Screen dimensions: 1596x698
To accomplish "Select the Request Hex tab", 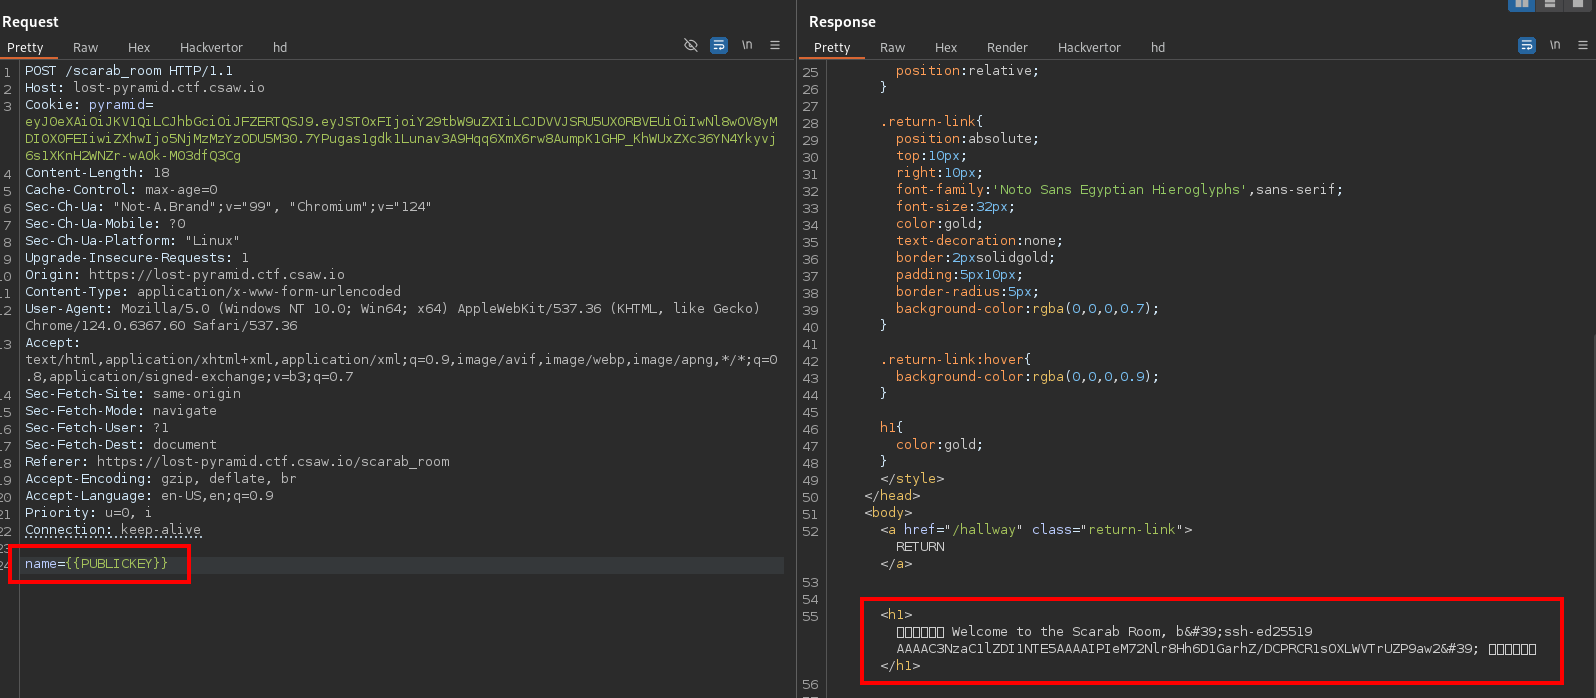I will click(139, 47).
